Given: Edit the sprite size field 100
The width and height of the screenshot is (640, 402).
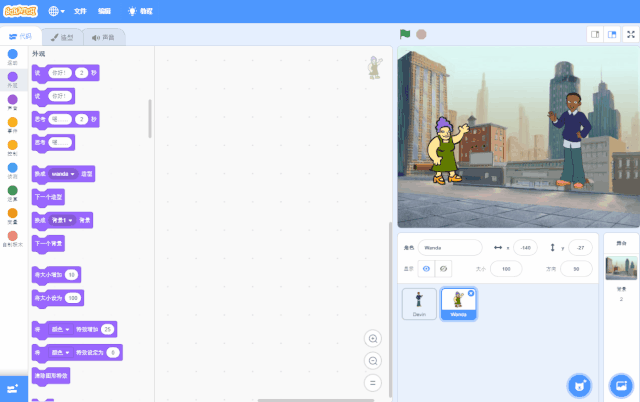Looking at the screenshot, I should coord(506,269).
